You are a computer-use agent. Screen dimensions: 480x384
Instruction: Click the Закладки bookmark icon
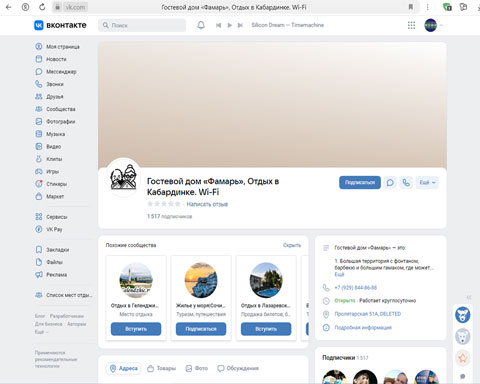tap(39, 250)
